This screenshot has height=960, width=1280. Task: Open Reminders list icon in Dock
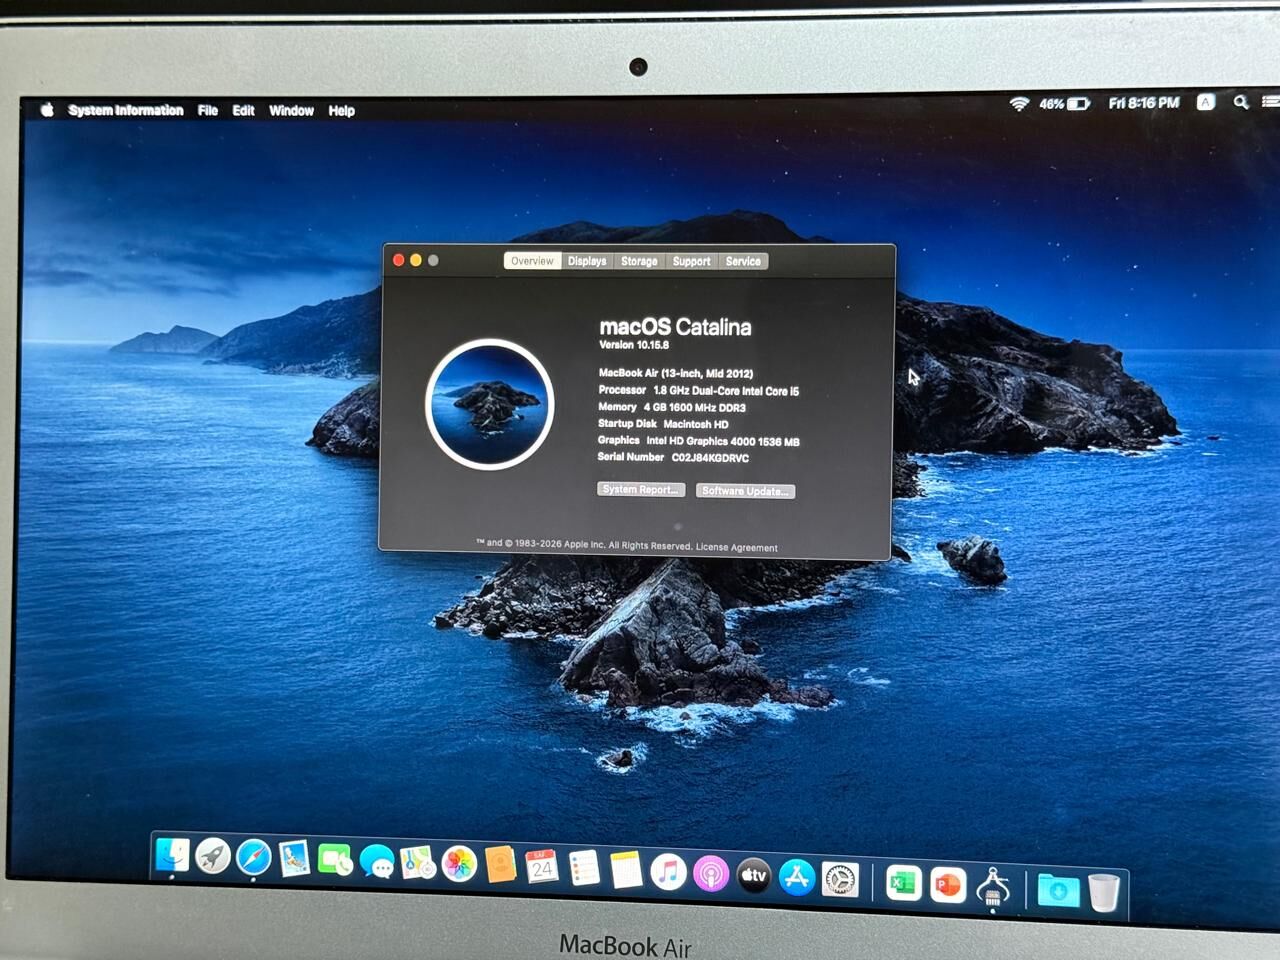[584, 867]
